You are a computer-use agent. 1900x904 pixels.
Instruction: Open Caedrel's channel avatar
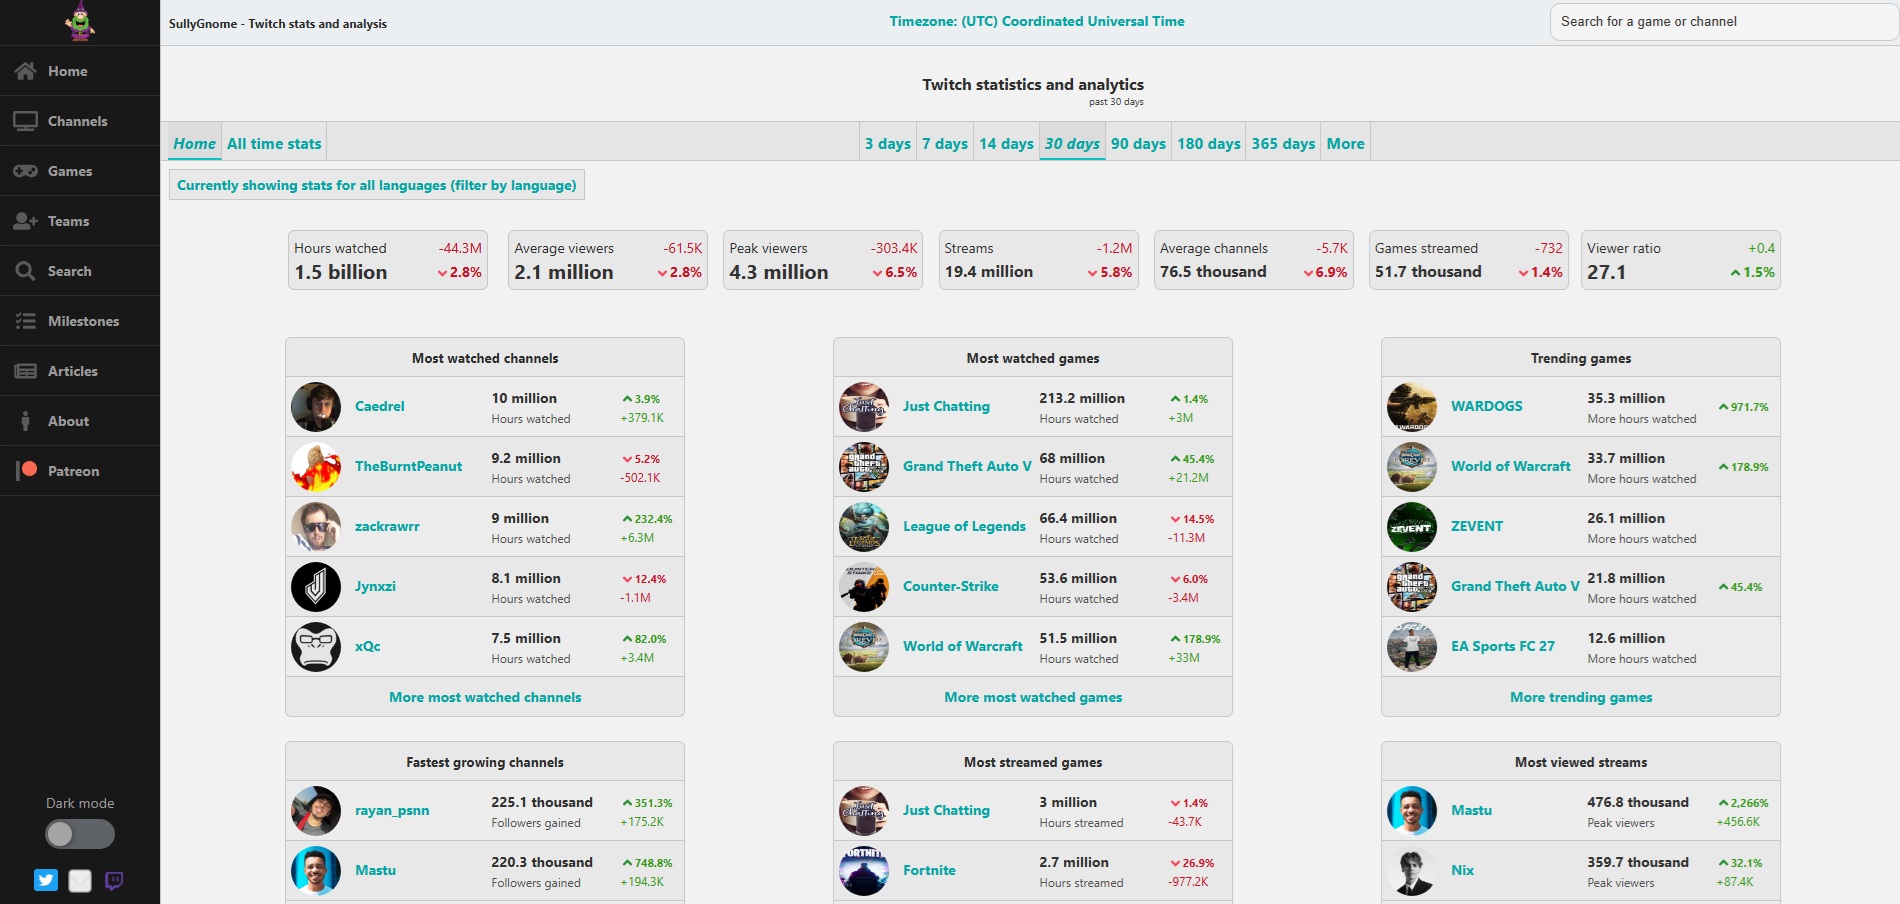[x=316, y=407]
